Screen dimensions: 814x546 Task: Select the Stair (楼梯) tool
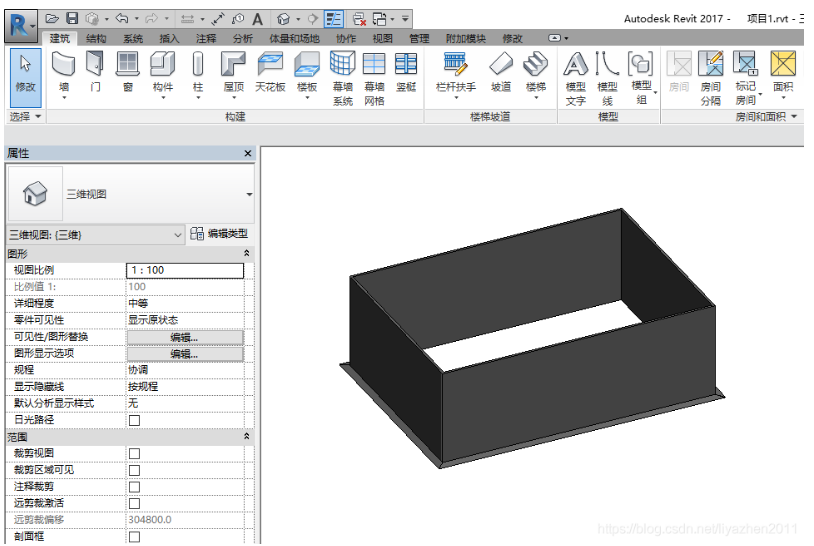click(536, 74)
